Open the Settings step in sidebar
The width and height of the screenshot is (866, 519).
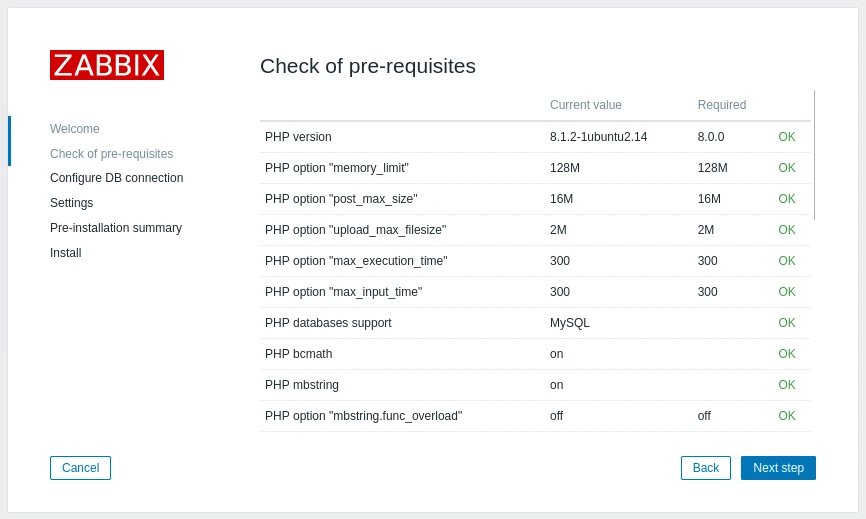(x=72, y=203)
